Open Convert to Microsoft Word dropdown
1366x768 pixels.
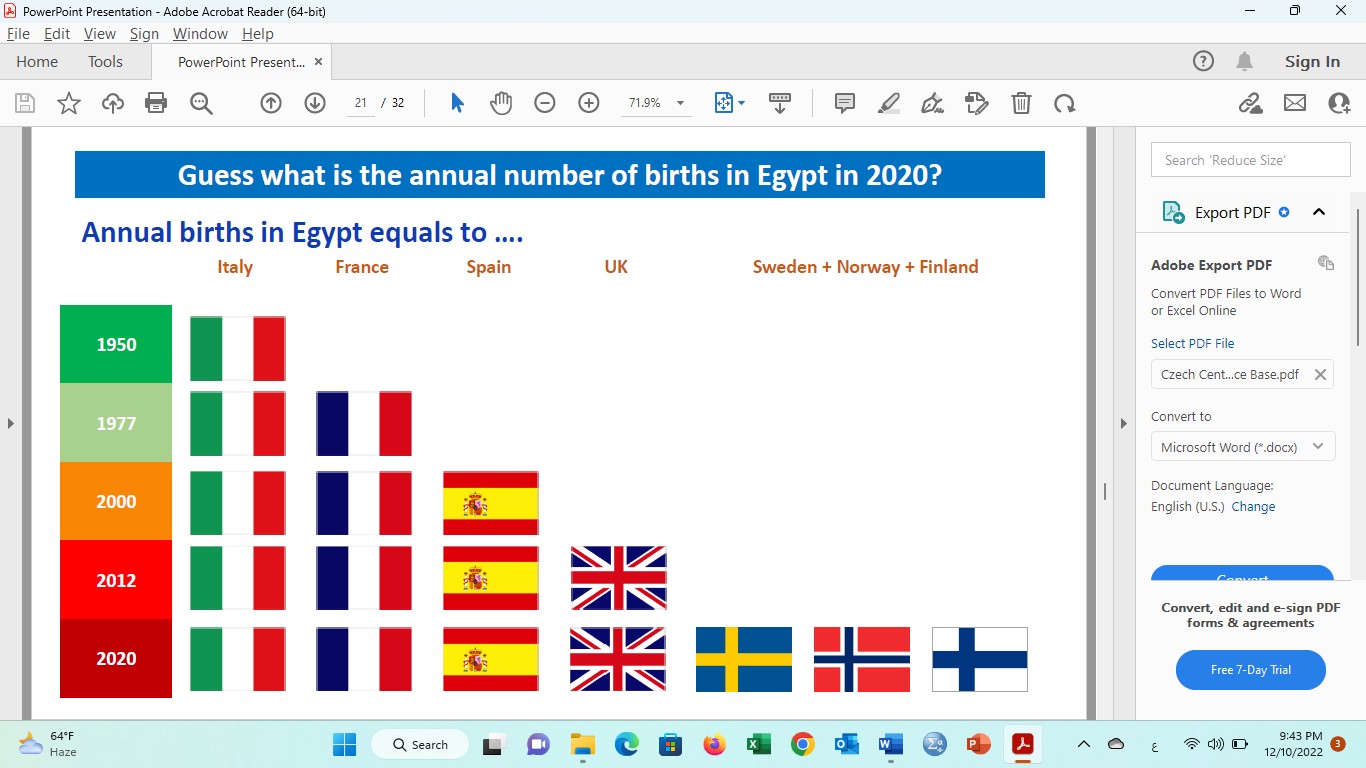coord(1243,447)
